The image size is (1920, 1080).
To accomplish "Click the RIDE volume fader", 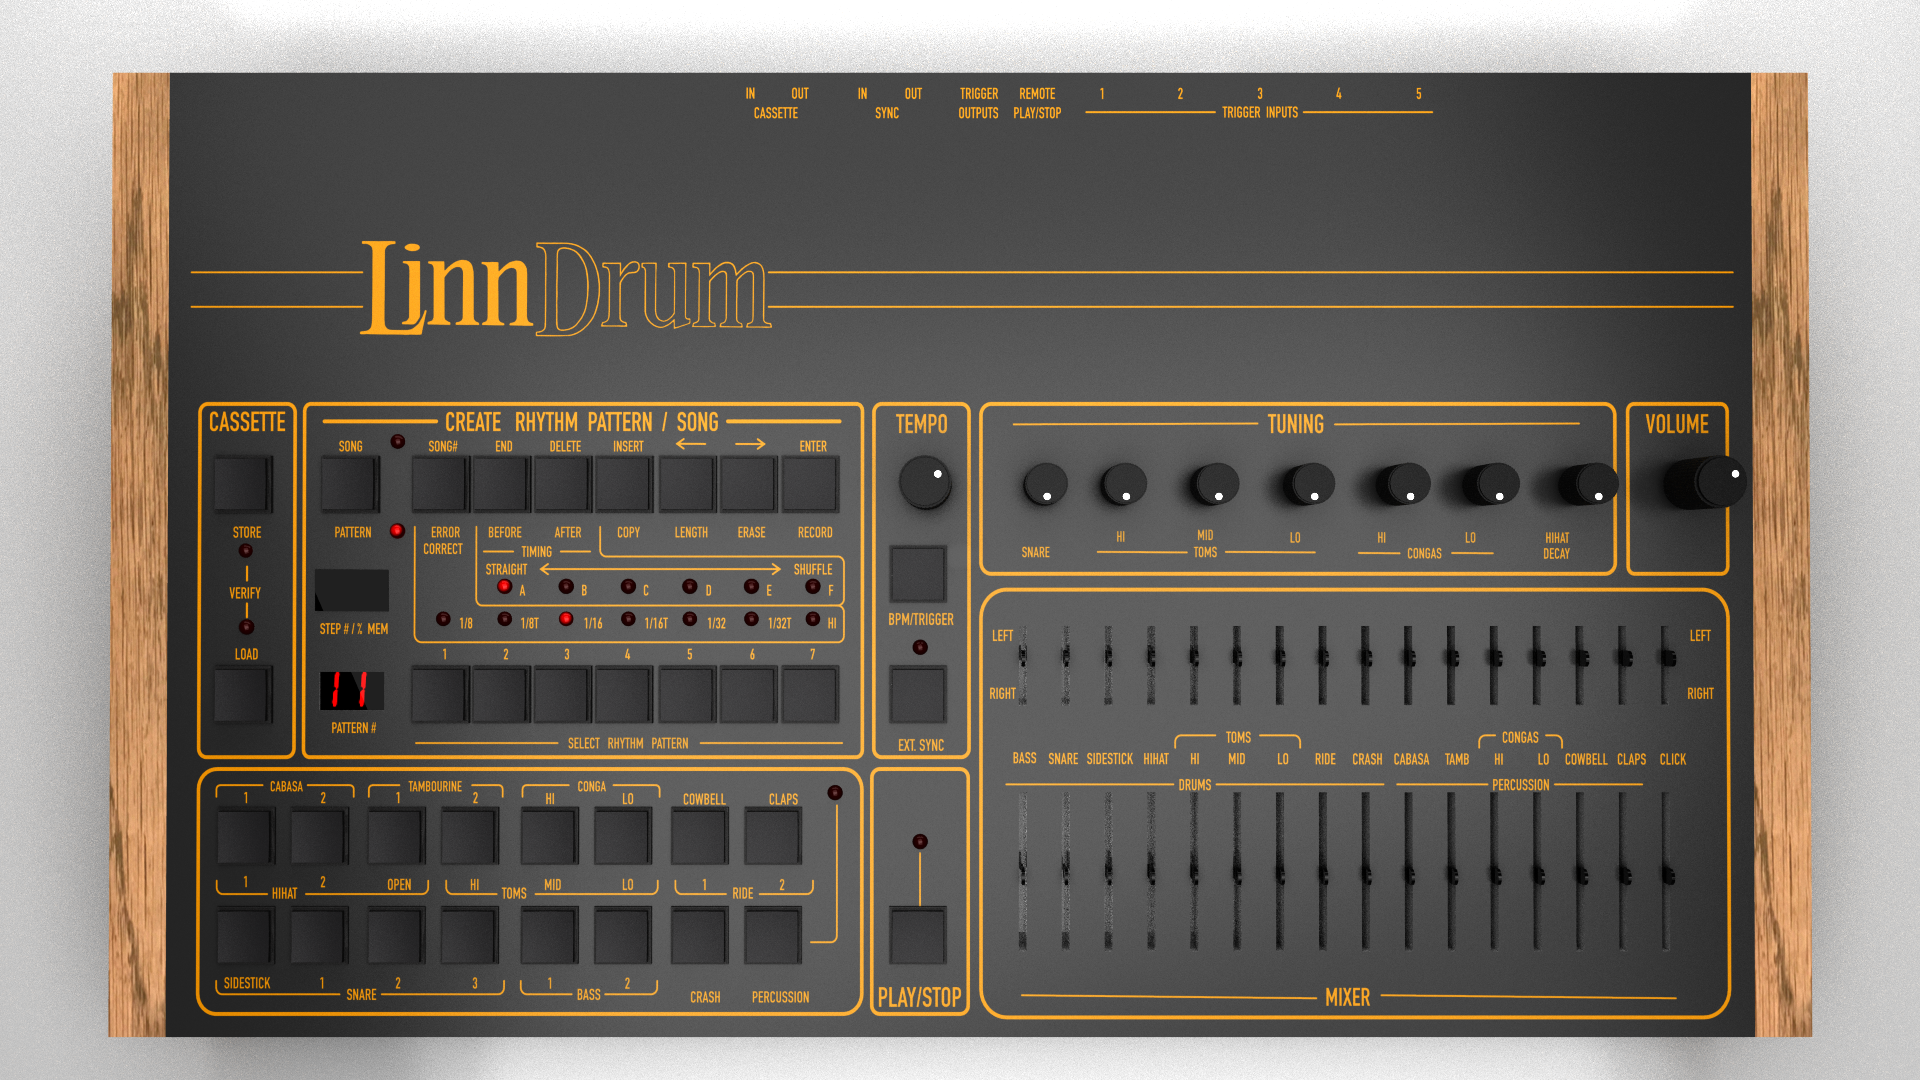I will (1322, 870).
